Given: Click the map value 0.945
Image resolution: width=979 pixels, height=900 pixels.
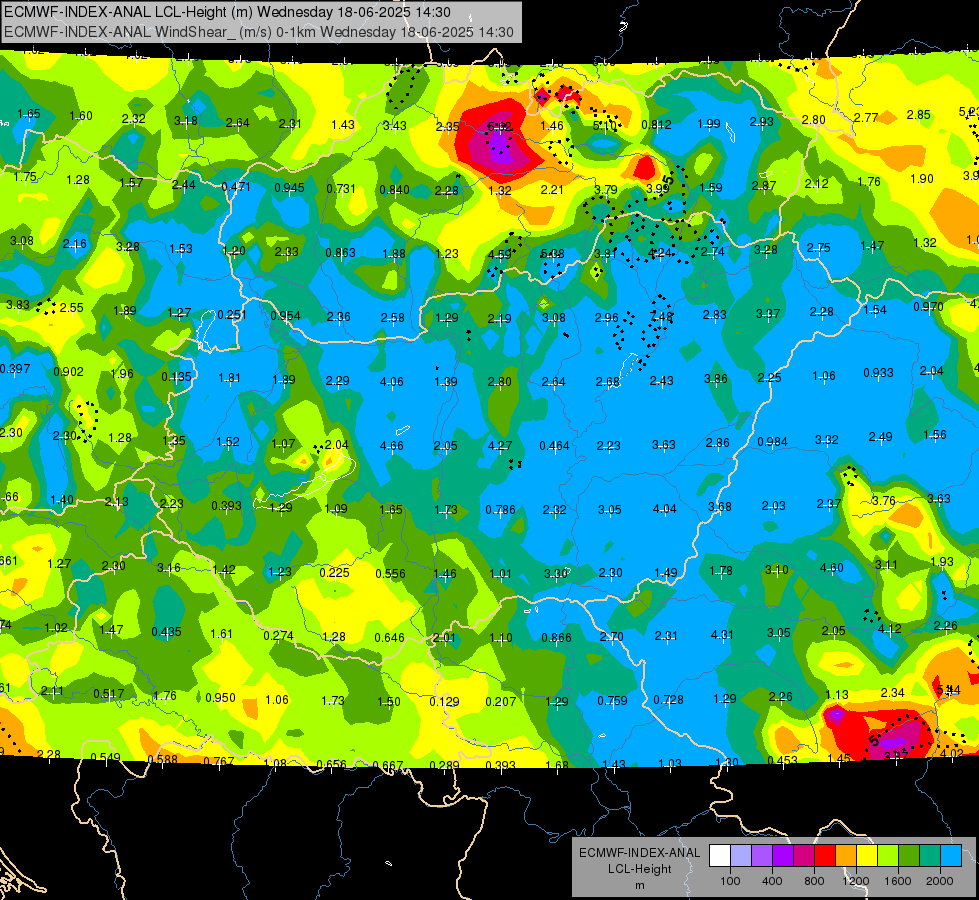Looking at the screenshot, I should tap(289, 187).
